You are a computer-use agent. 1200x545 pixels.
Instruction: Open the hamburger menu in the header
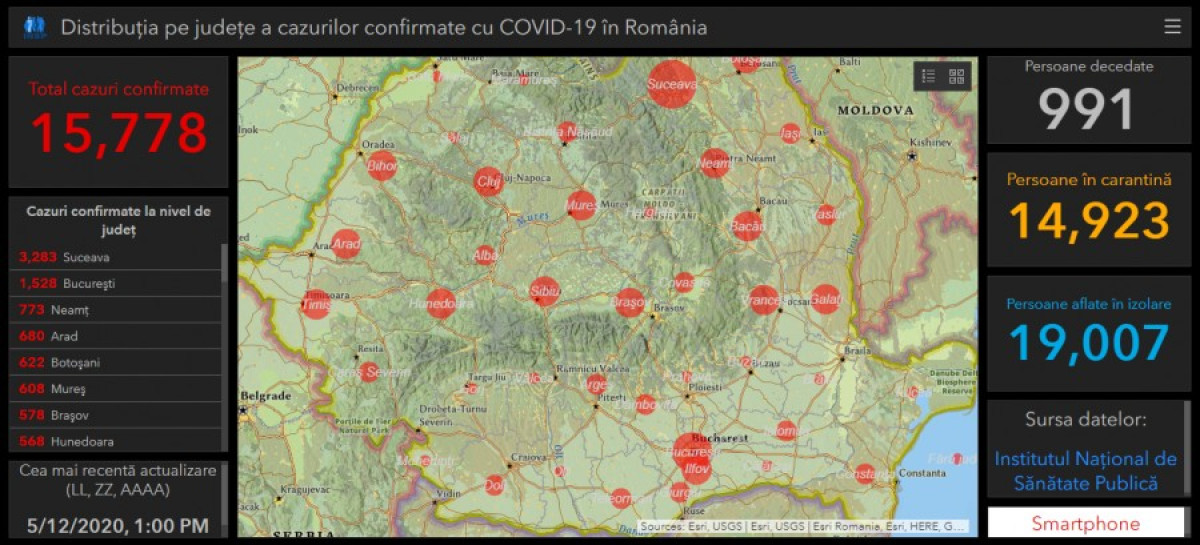[1172, 27]
